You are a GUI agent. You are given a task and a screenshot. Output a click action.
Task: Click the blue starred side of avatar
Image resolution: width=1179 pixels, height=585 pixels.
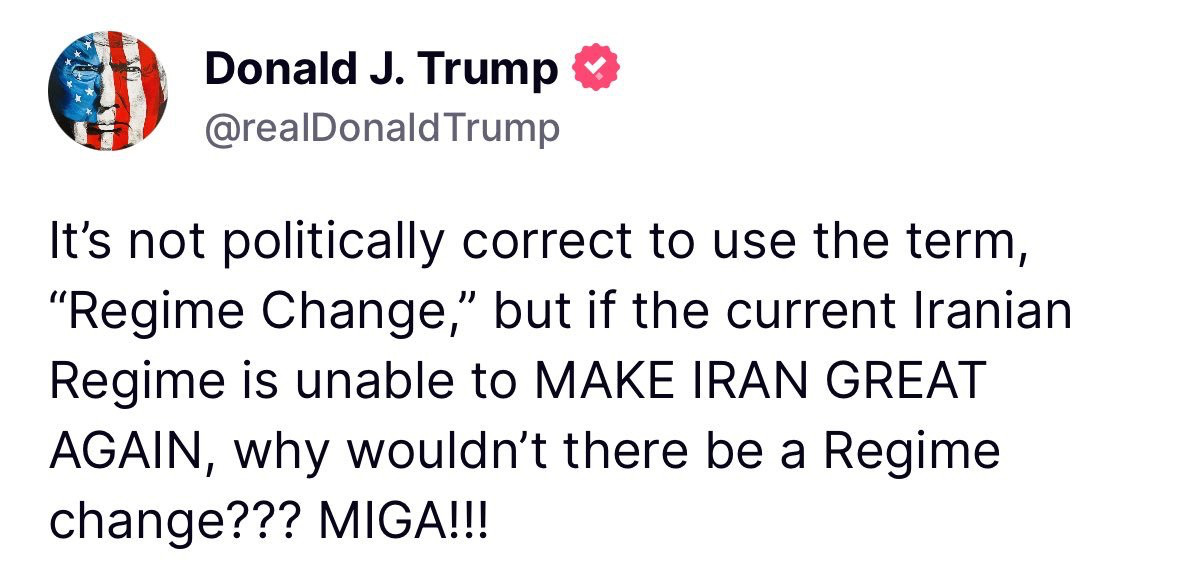click(x=77, y=88)
